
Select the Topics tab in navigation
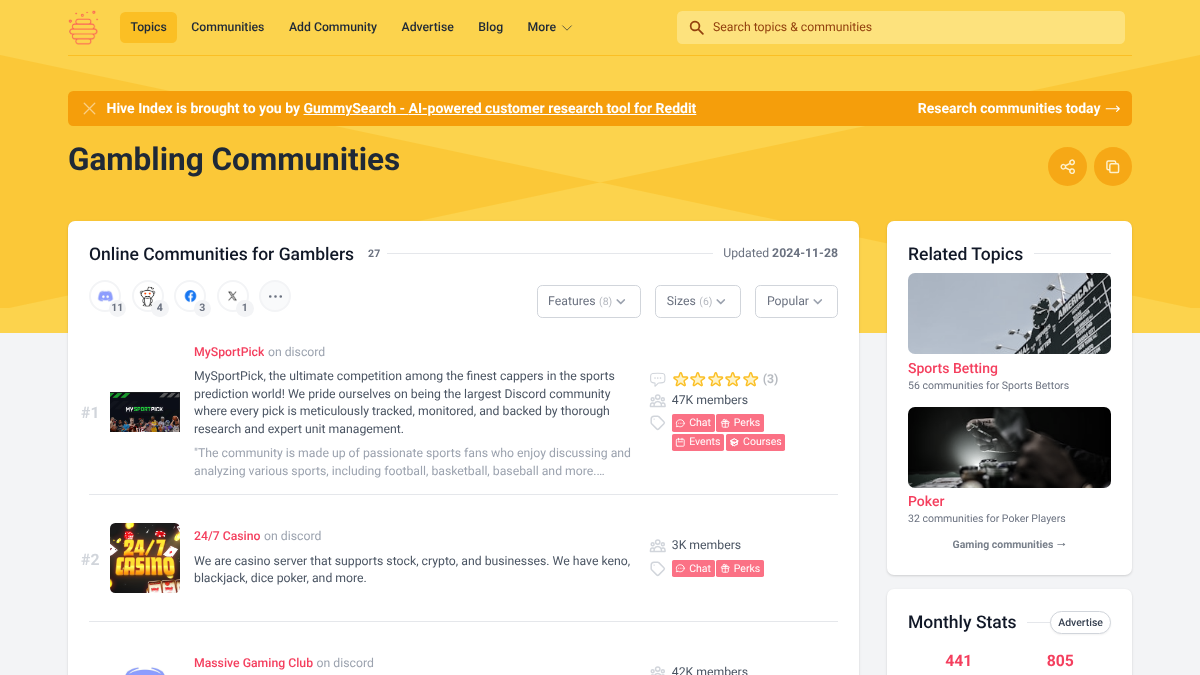coord(148,28)
